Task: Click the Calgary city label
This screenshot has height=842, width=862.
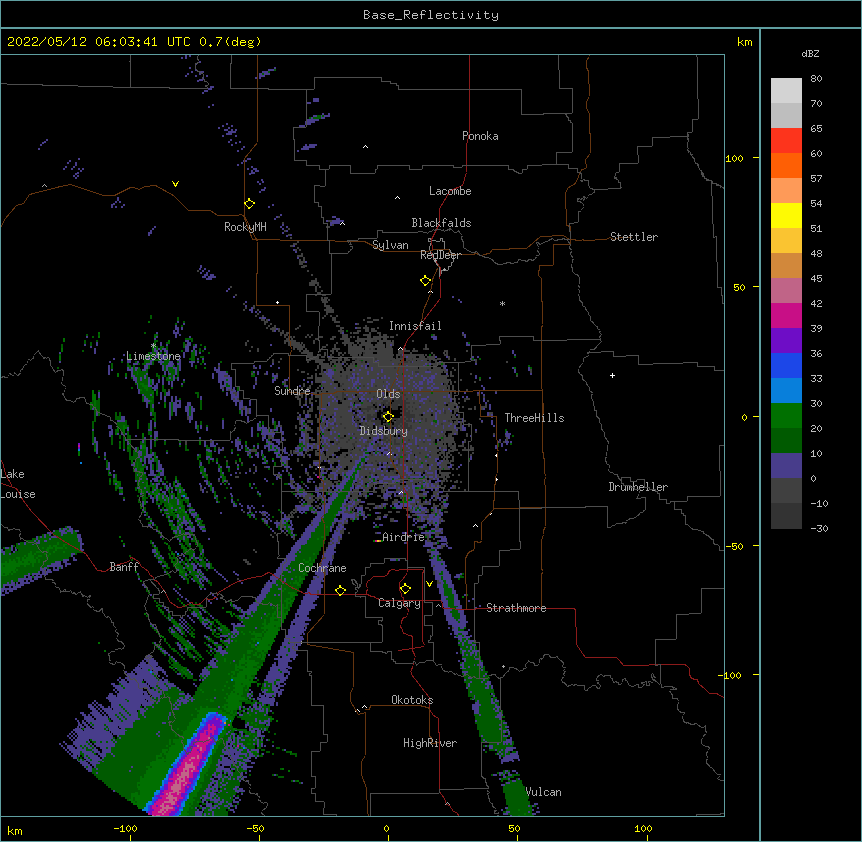Action: pos(399,603)
